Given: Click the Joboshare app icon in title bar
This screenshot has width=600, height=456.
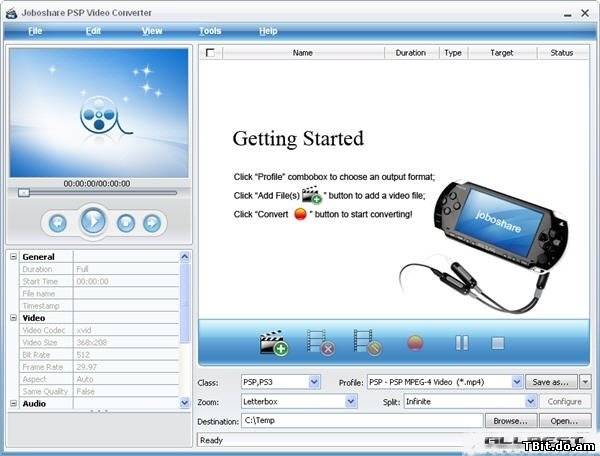Looking at the screenshot, I should [11, 13].
